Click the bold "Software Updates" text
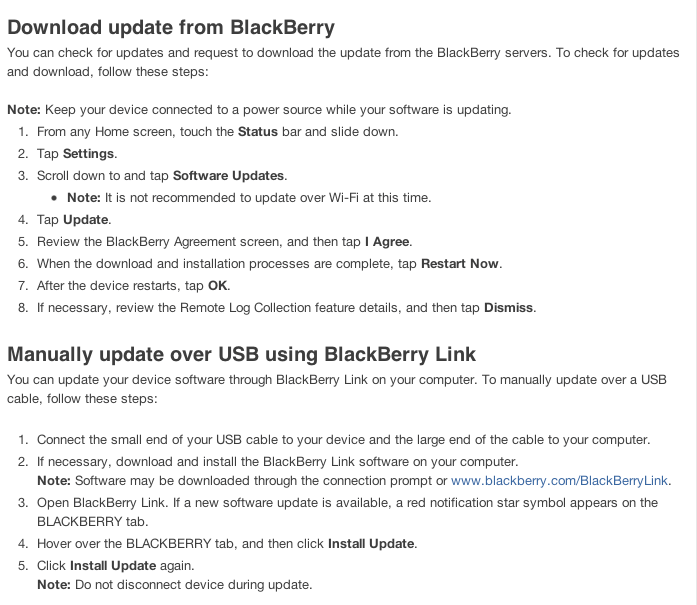 point(229,176)
